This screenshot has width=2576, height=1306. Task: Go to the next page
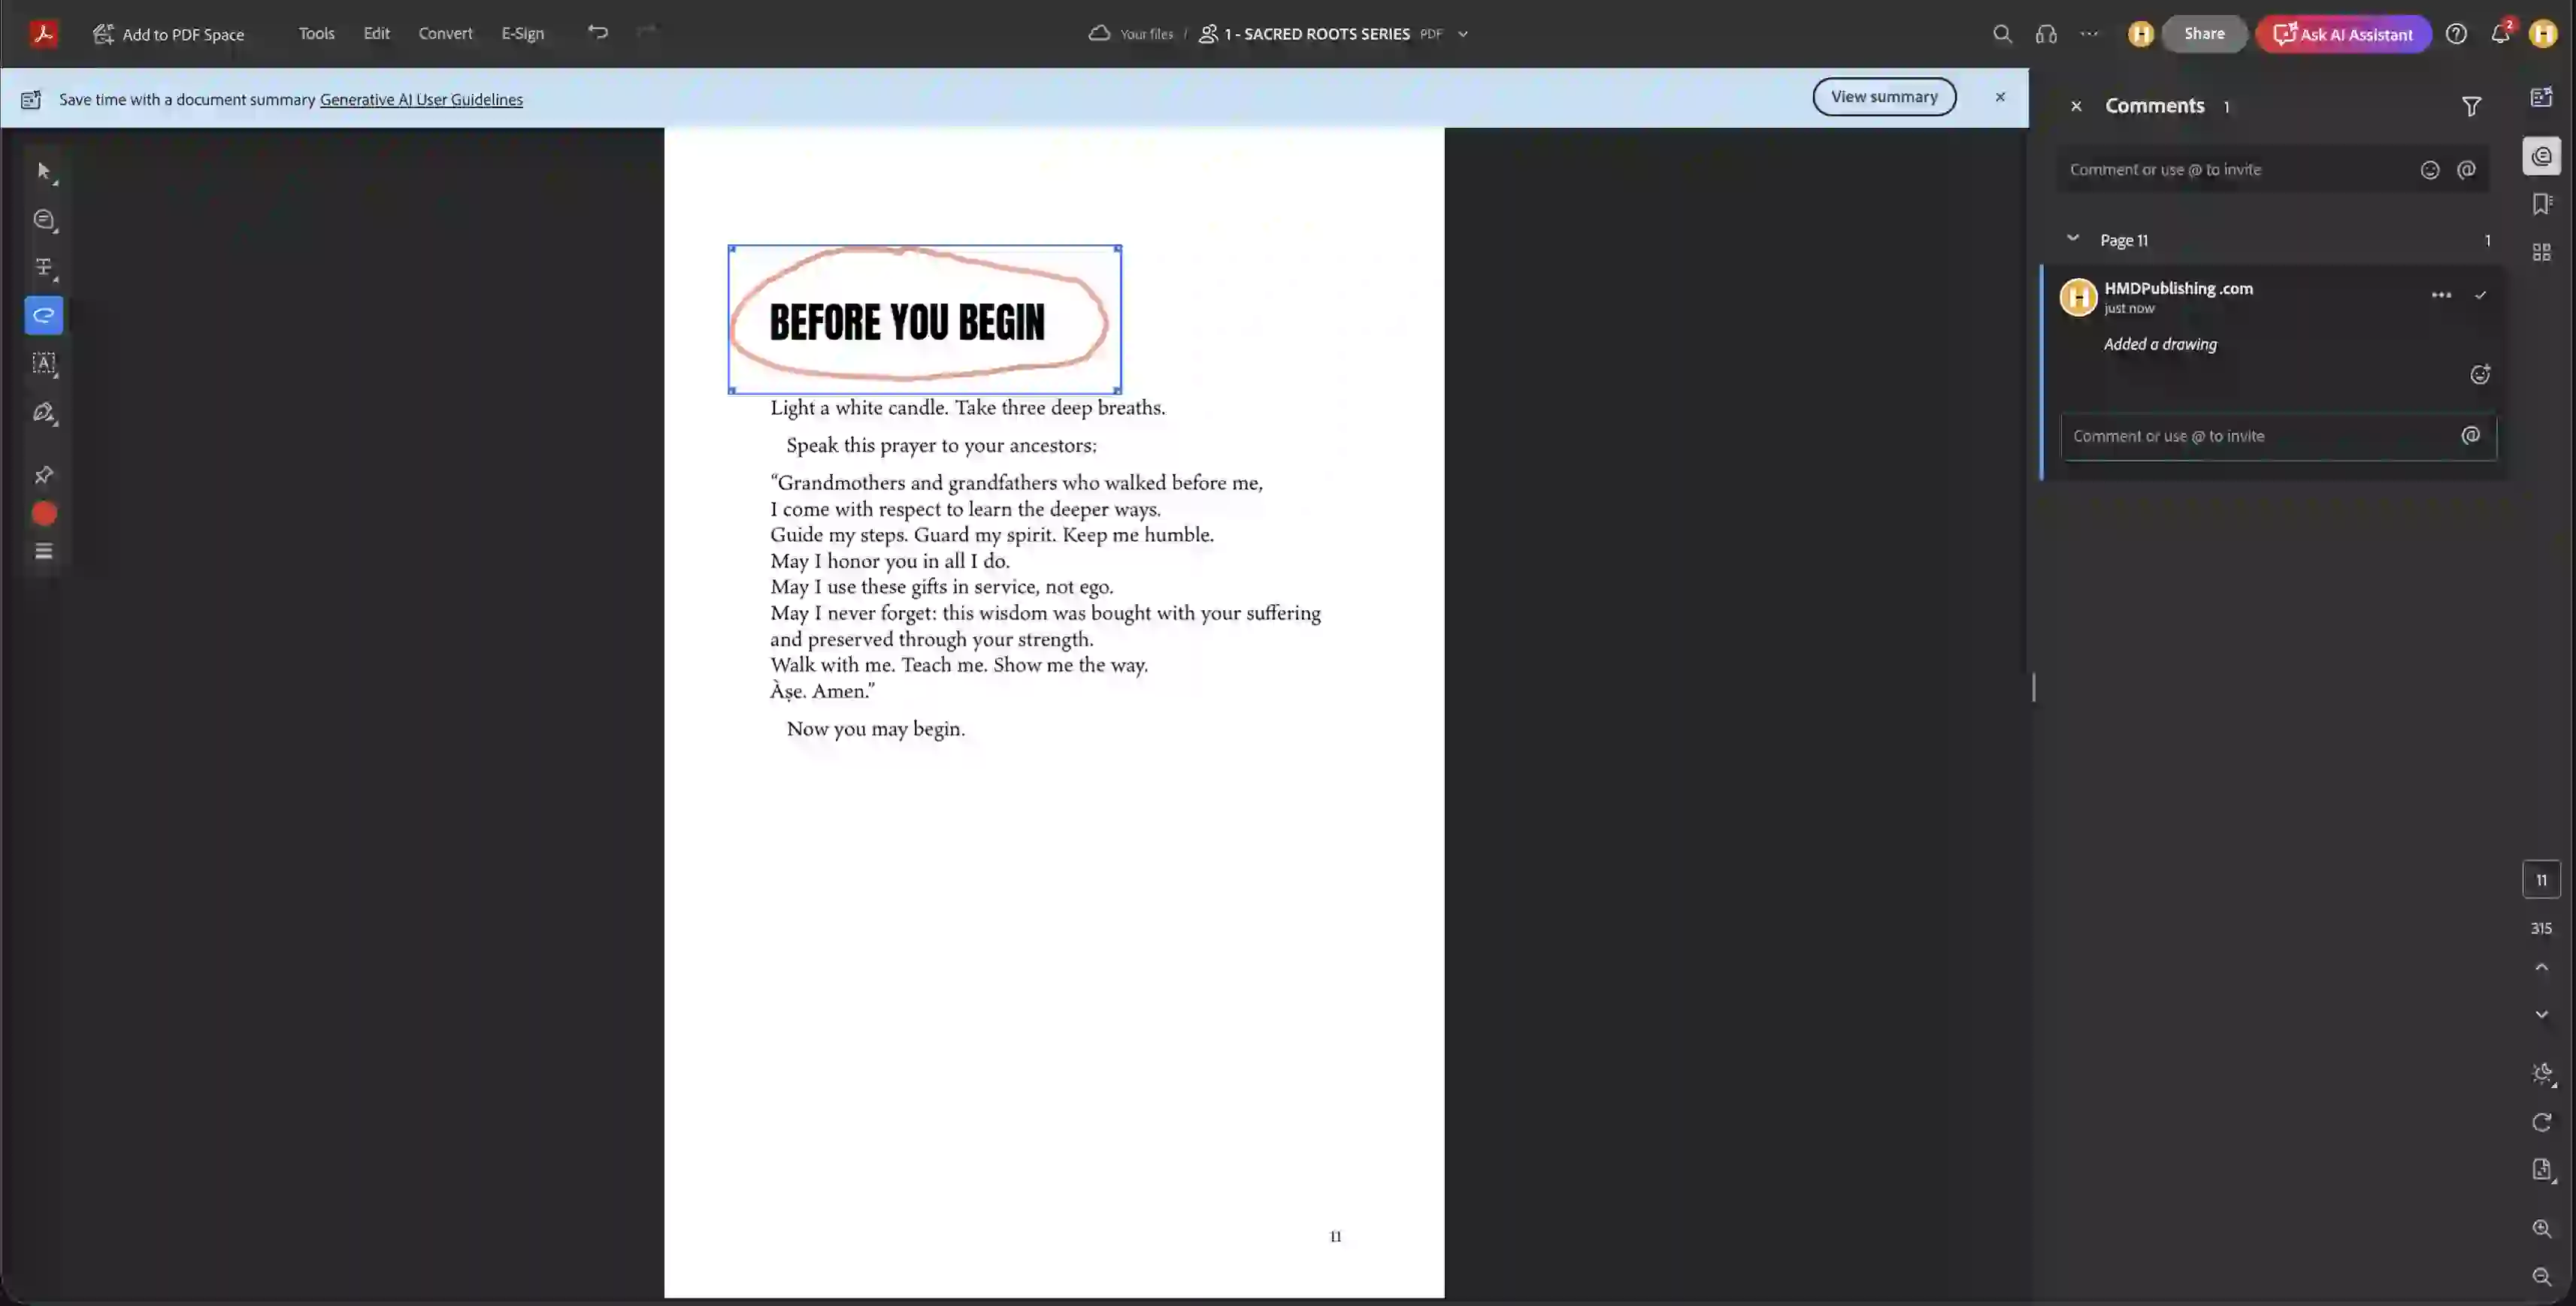pyautogui.click(x=2542, y=1015)
